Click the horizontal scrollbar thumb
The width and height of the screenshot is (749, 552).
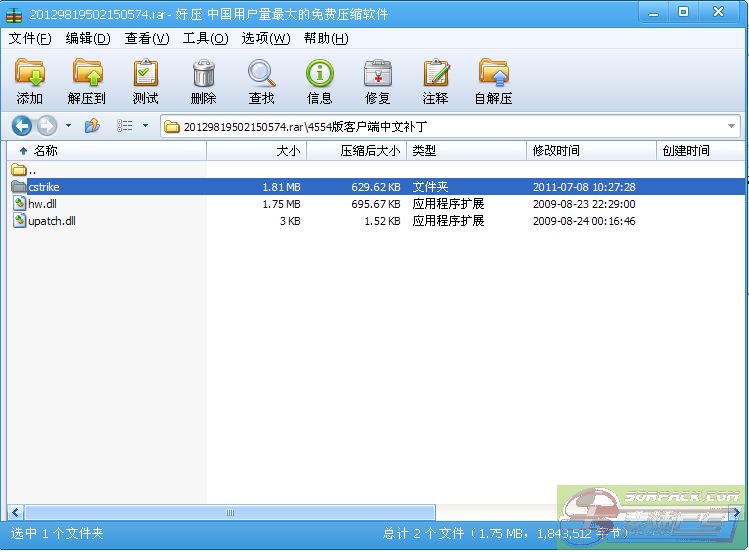coord(230,512)
